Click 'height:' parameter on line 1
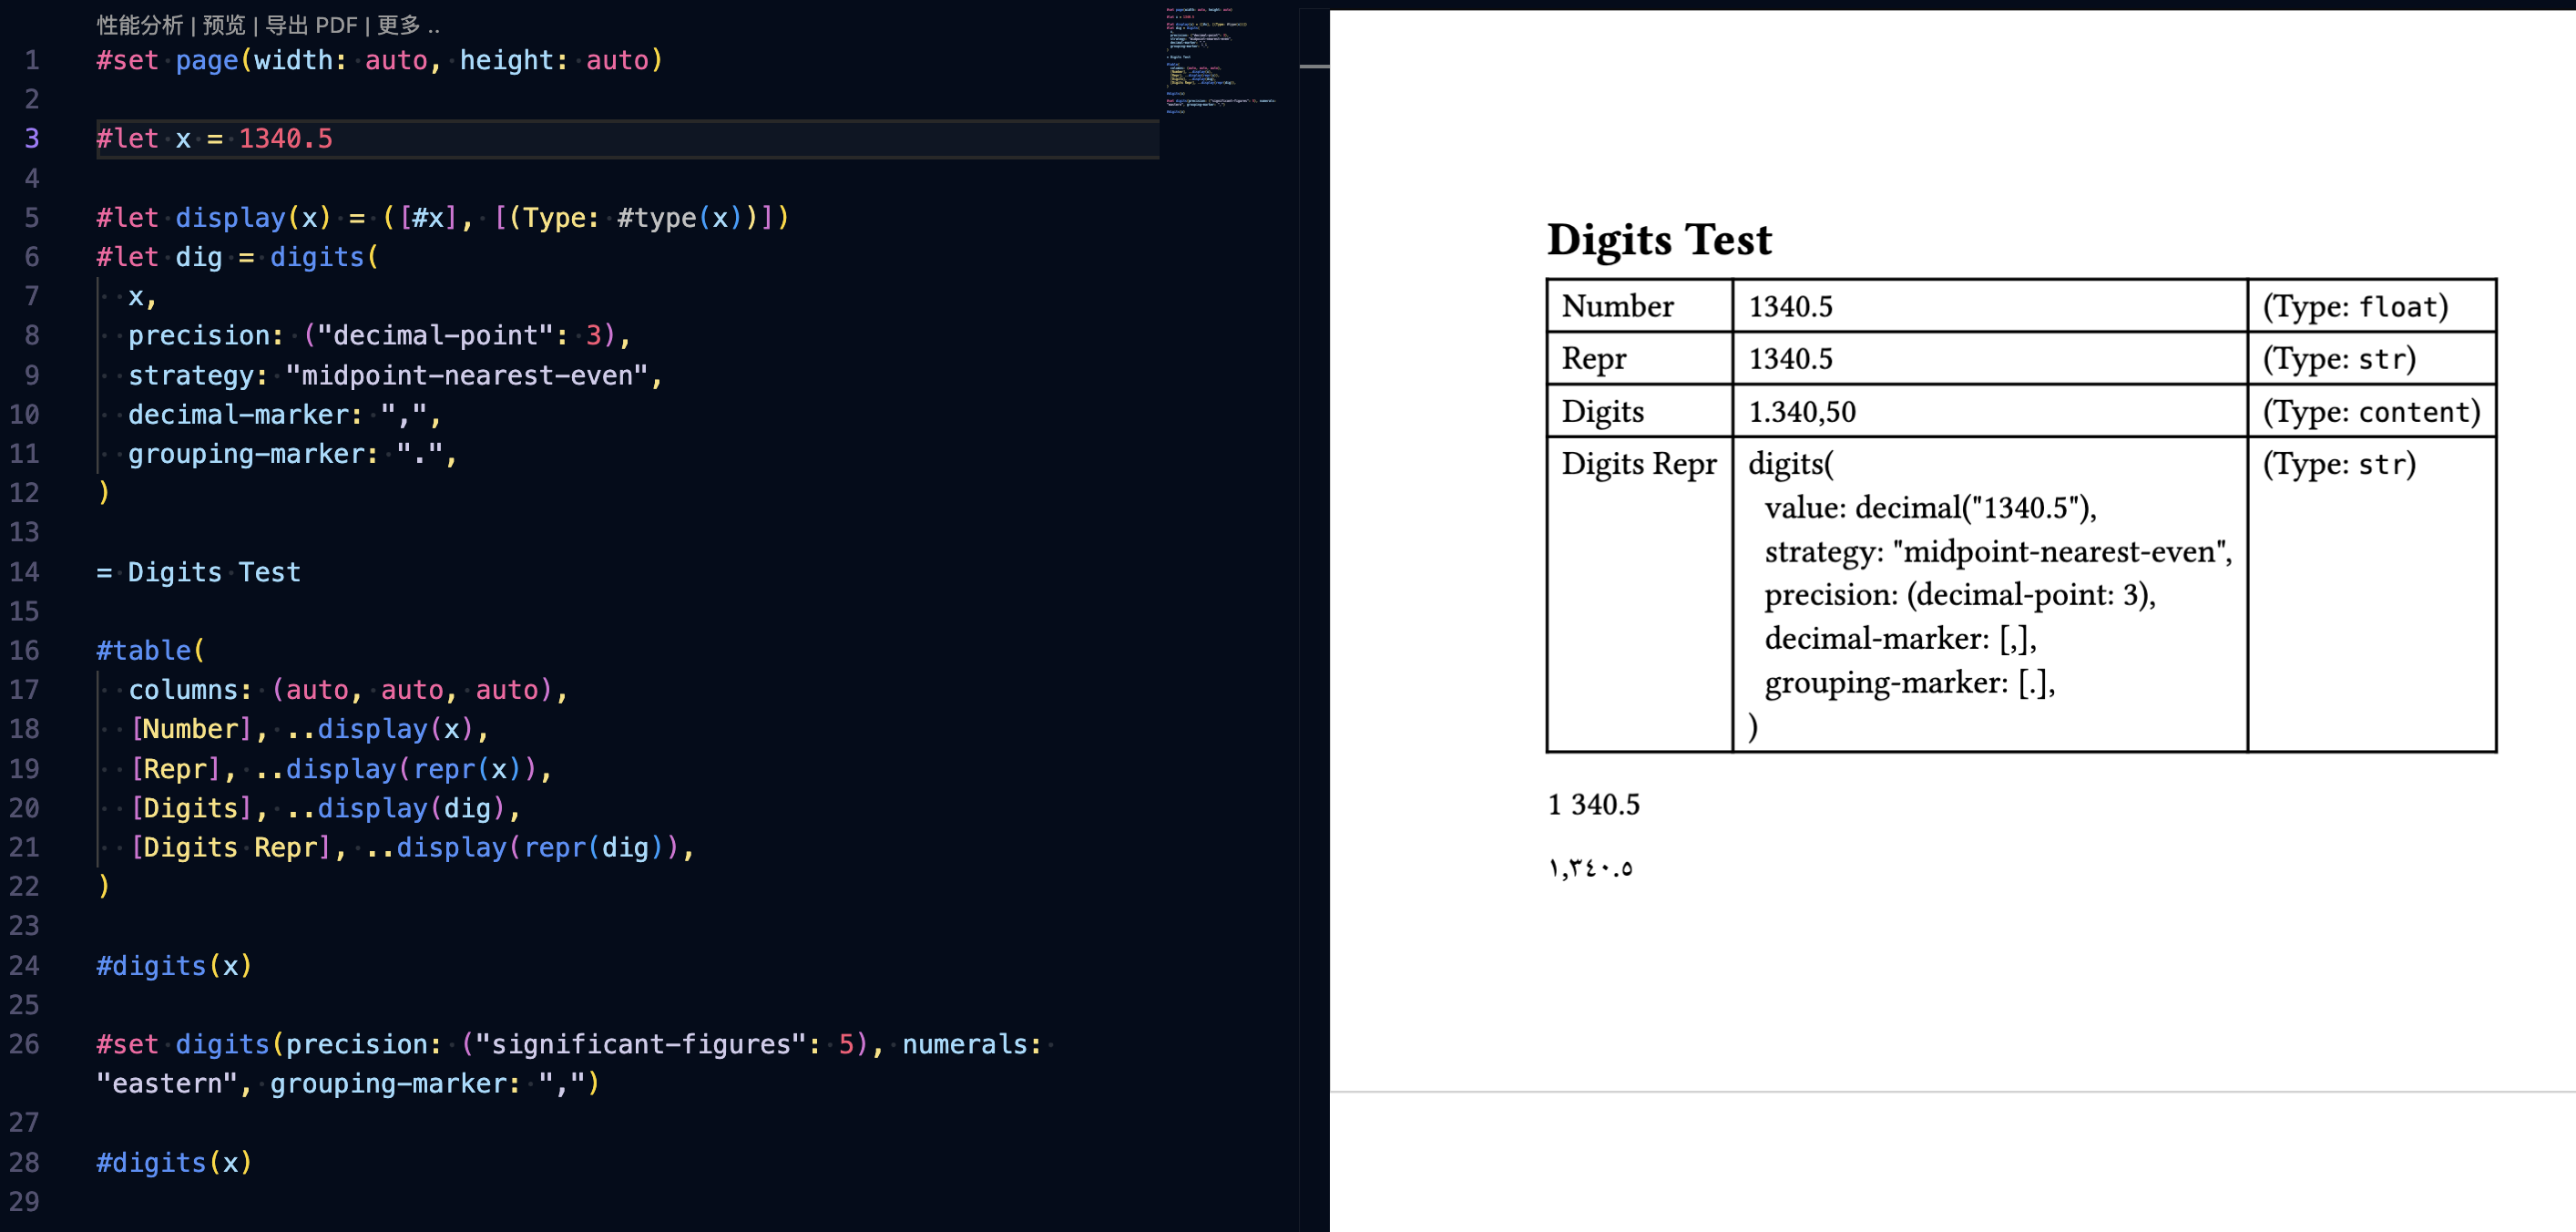This screenshot has width=2576, height=1232. pos(514,61)
